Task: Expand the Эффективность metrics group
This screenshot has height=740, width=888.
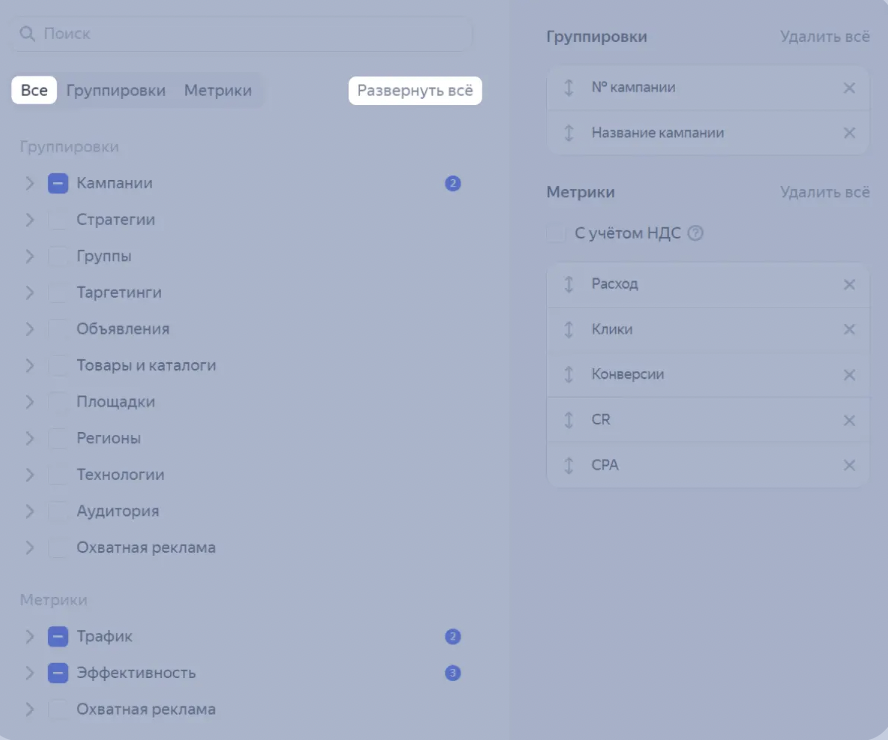Action: (29, 673)
